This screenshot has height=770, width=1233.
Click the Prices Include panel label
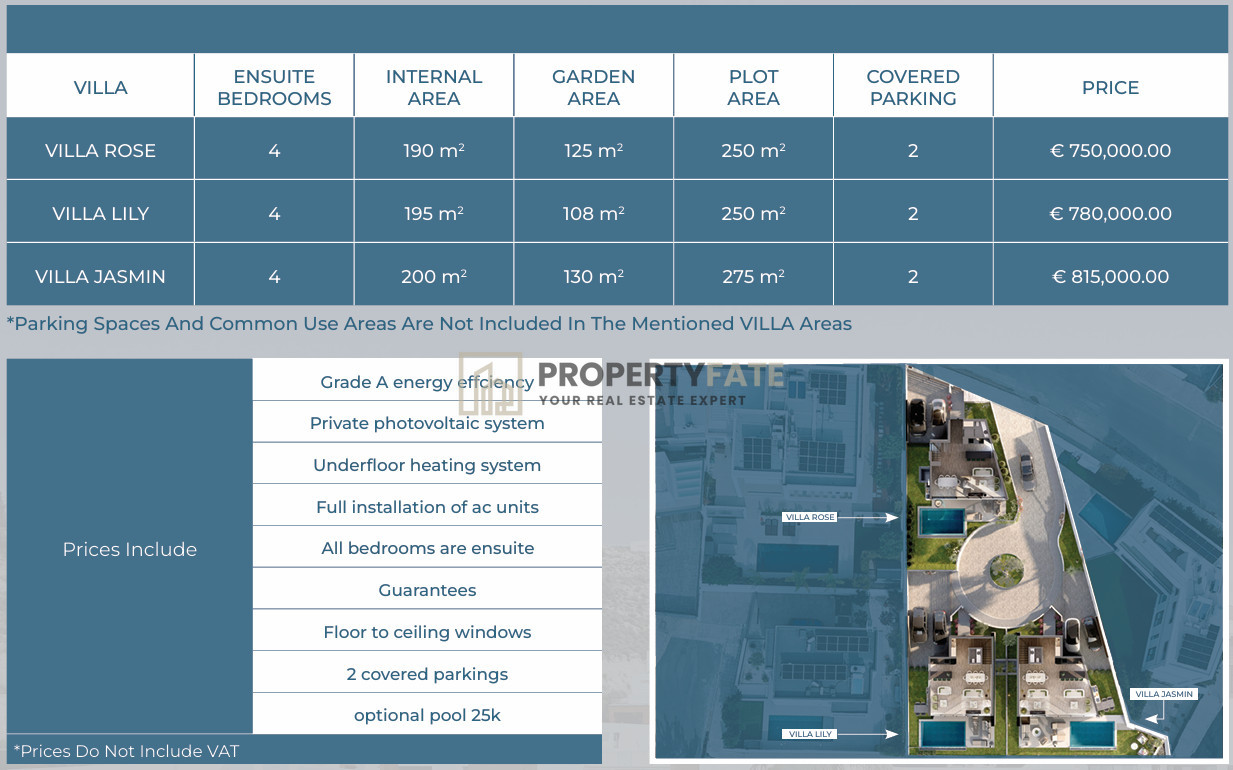click(129, 549)
